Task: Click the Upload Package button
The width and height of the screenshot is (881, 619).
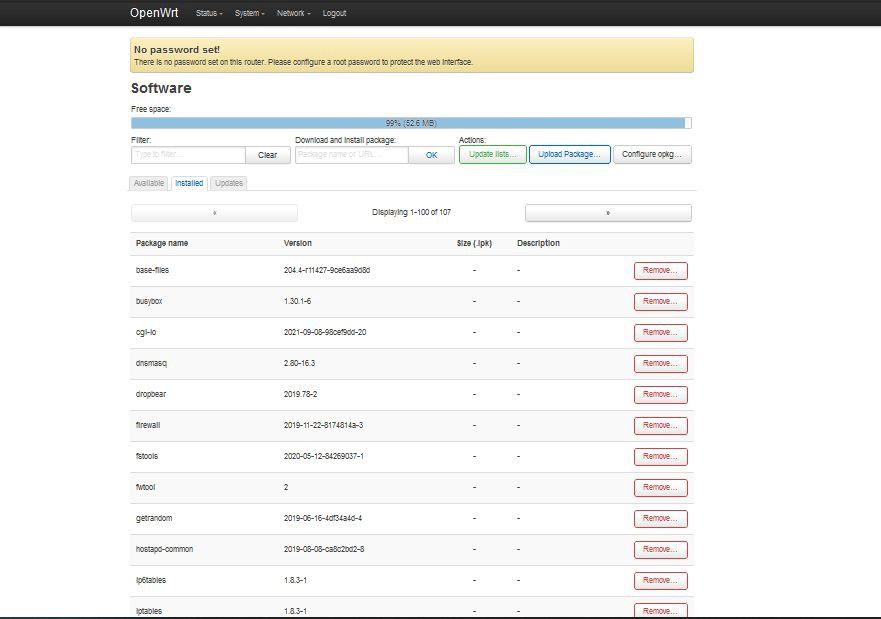Action: pyautogui.click(x=569, y=154)
